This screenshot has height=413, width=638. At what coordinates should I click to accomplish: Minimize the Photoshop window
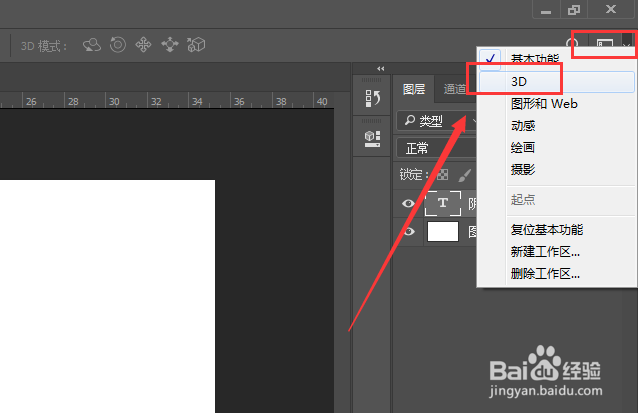point(546,9)
